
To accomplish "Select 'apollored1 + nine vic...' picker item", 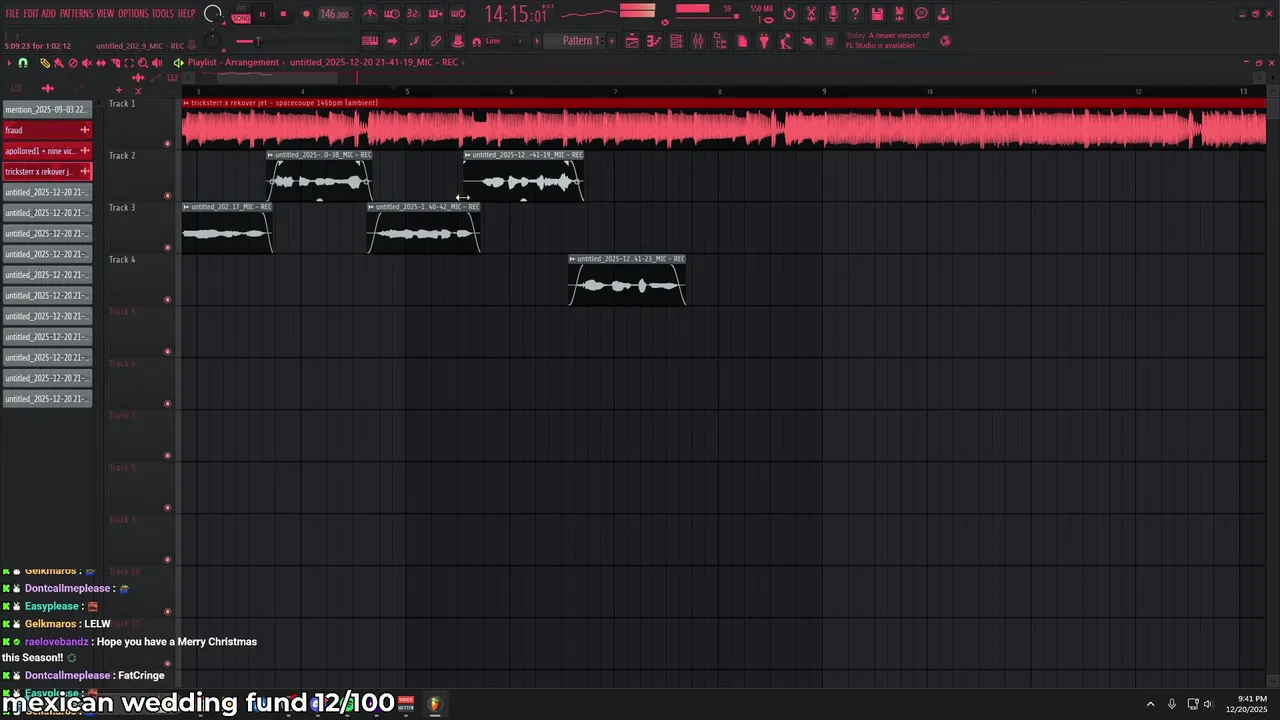I will coord(47,151).
